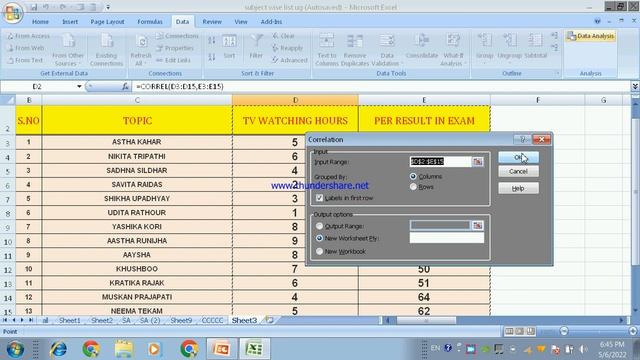Screen dimensions: 640x360
Task: Click Connections button in ribbon
Action: (x=177, y=36)
